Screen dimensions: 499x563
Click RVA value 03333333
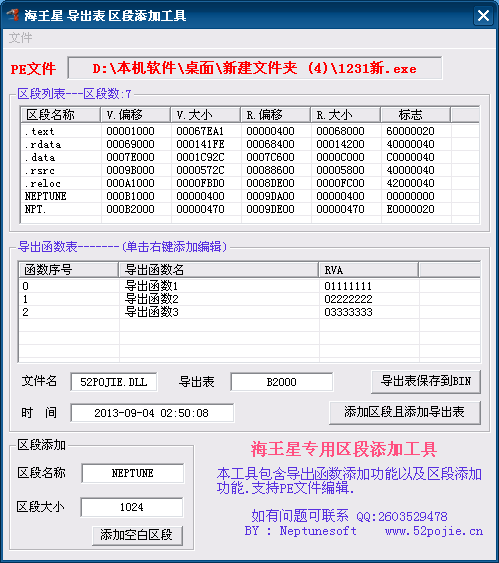coord(348,312)
